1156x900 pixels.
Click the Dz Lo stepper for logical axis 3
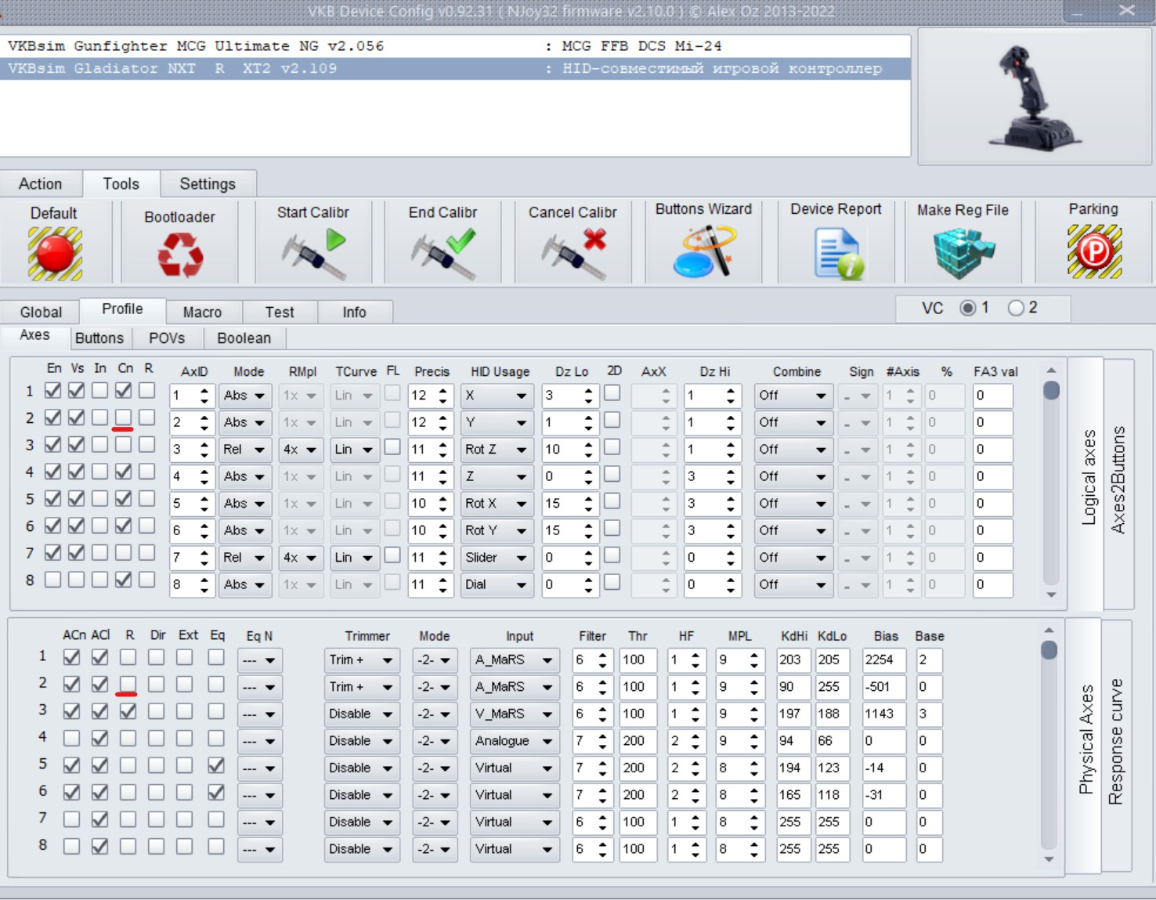tap(588, 450)
